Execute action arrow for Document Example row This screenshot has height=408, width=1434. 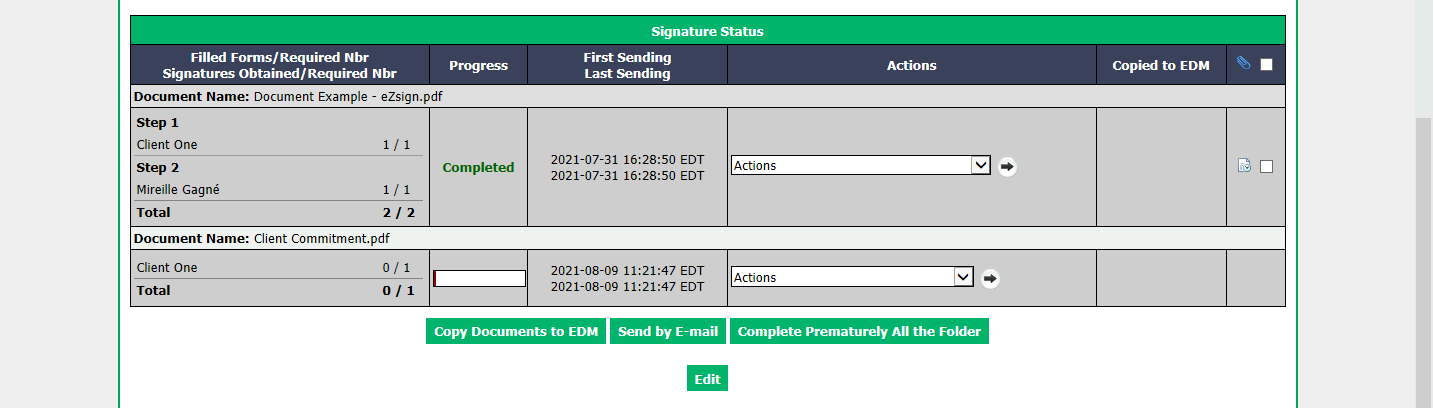click(x=1007, y=166)
